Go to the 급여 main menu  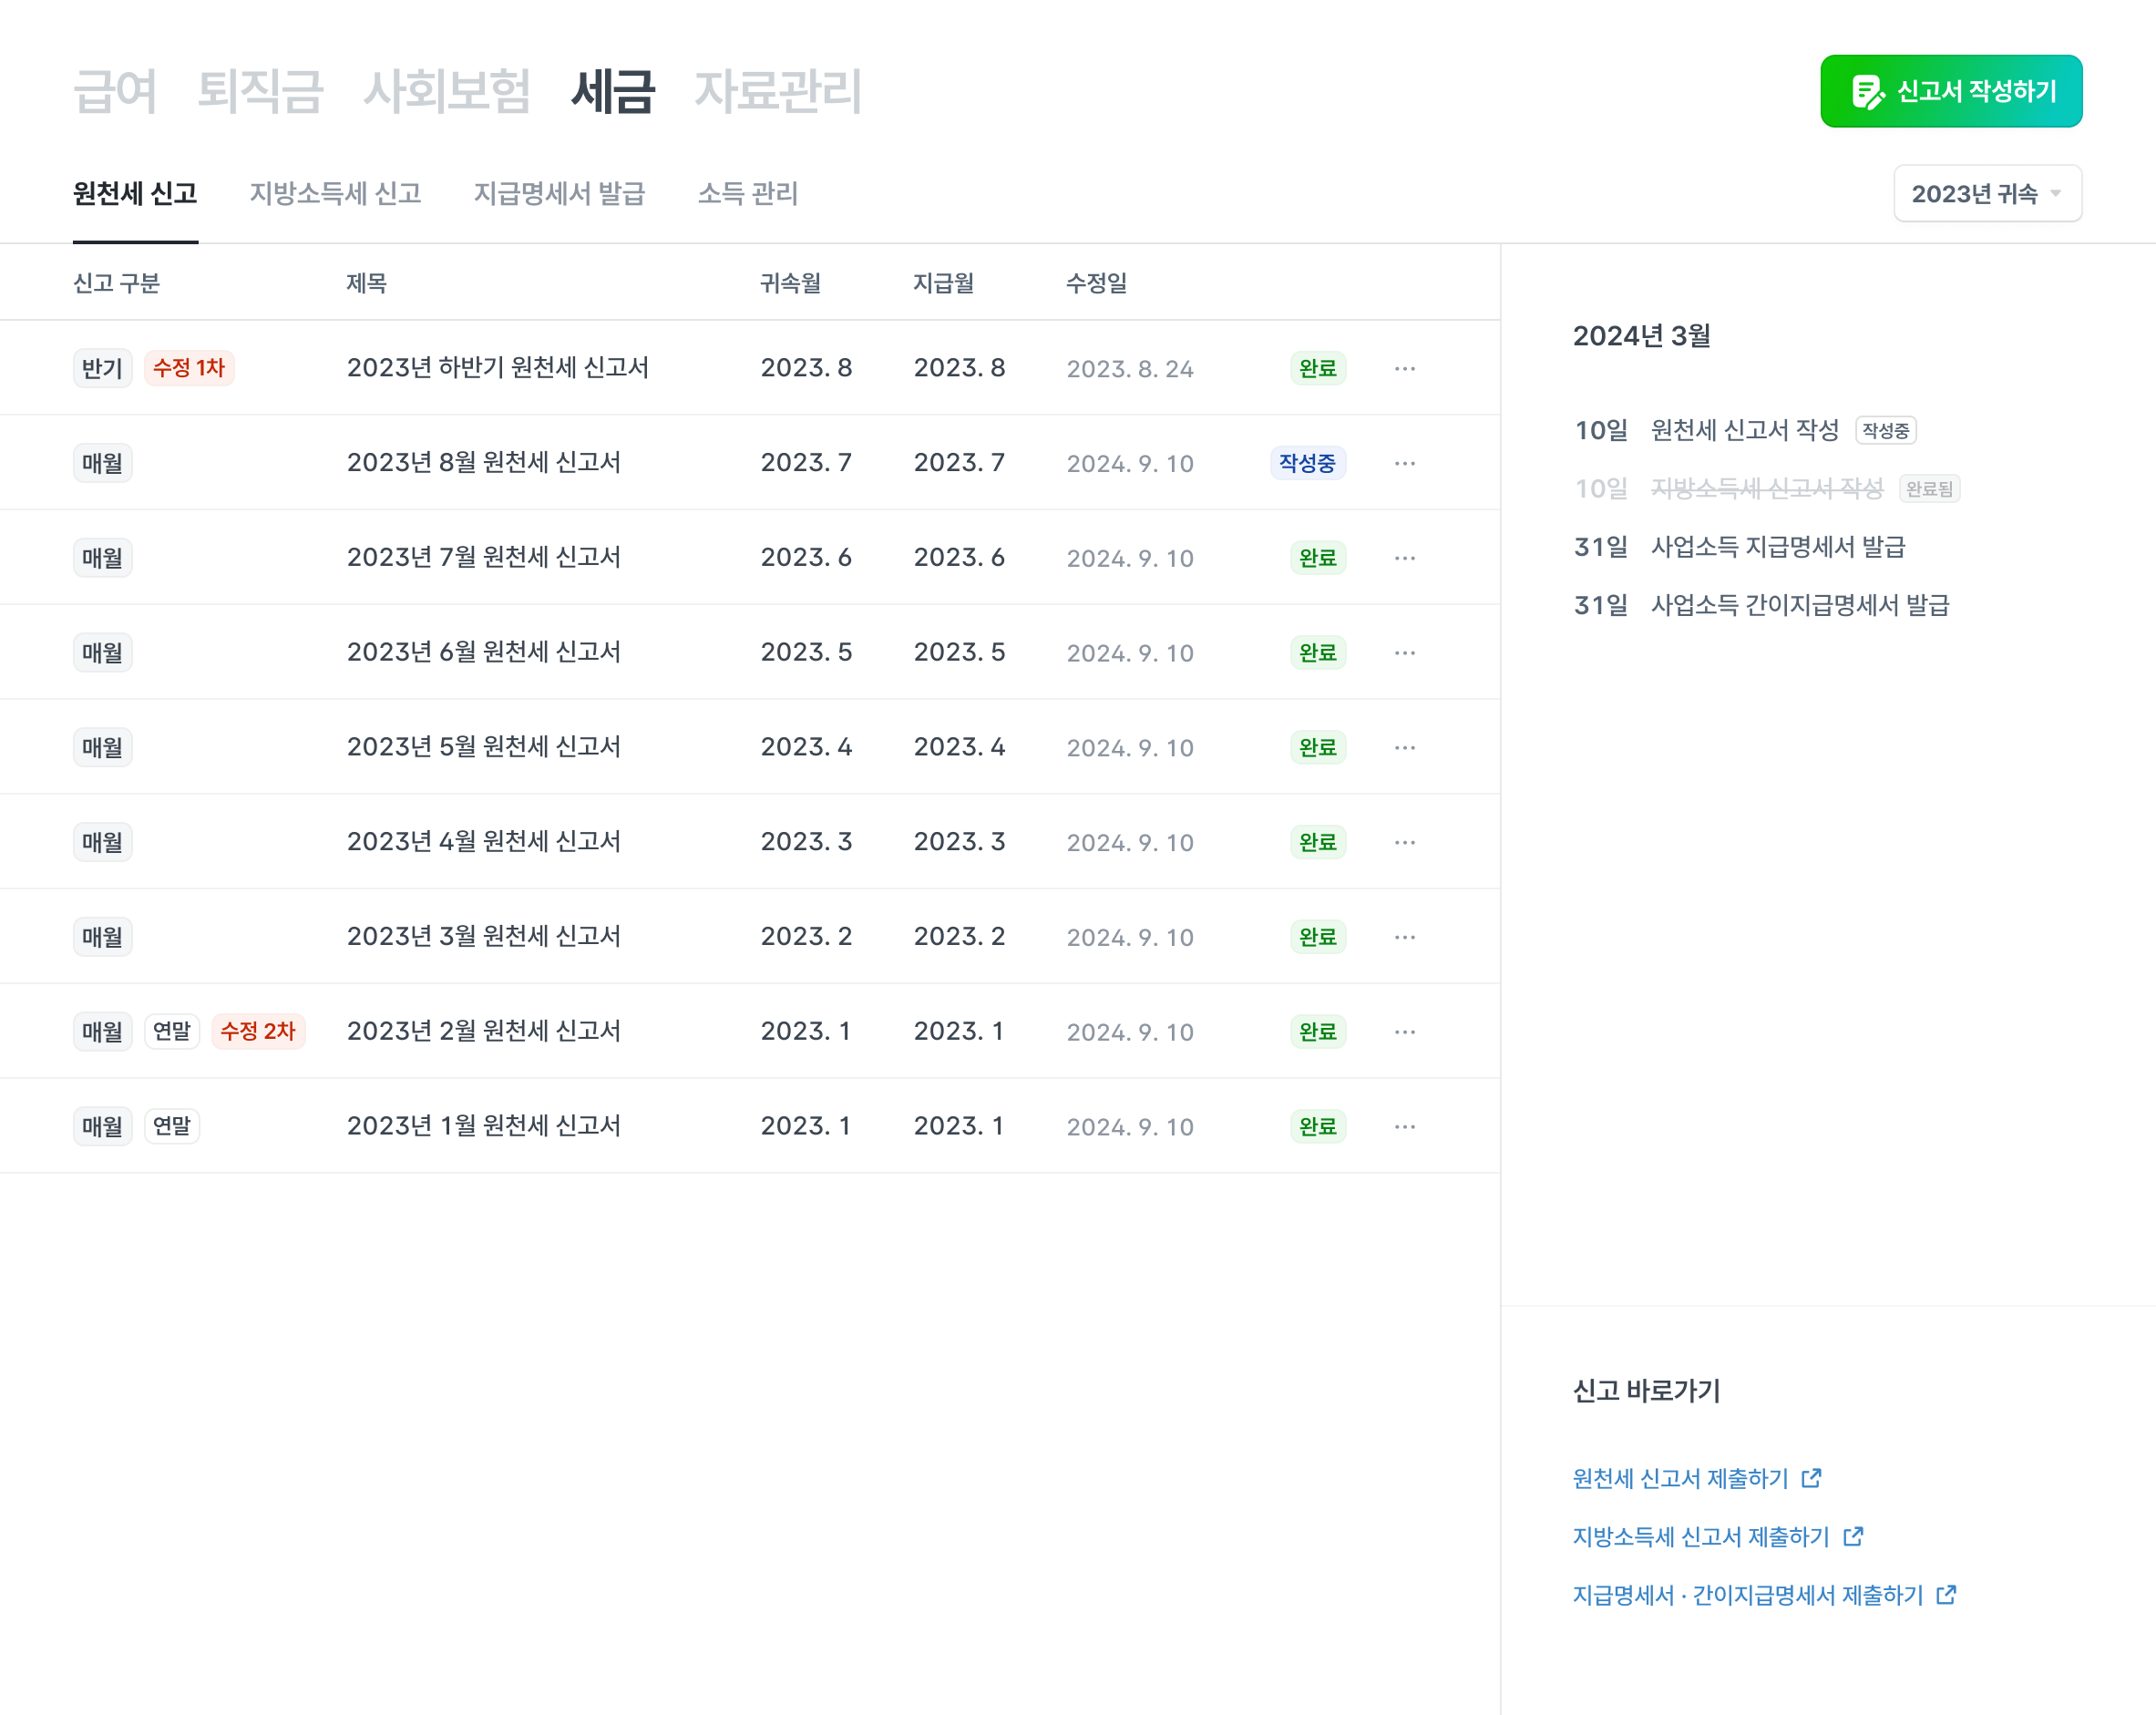coord(116,92)
